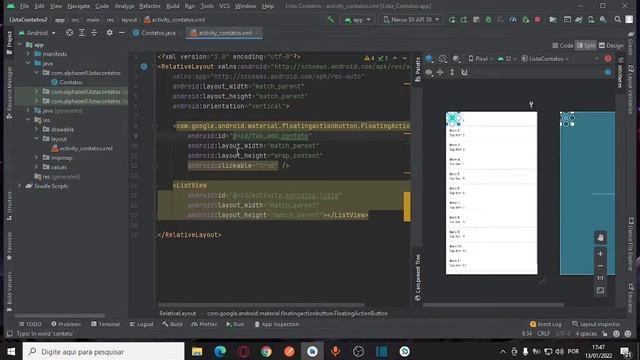This screenshot has width=640, height=360.
Task: Run the app with the play button
Action: pos(452,20)
